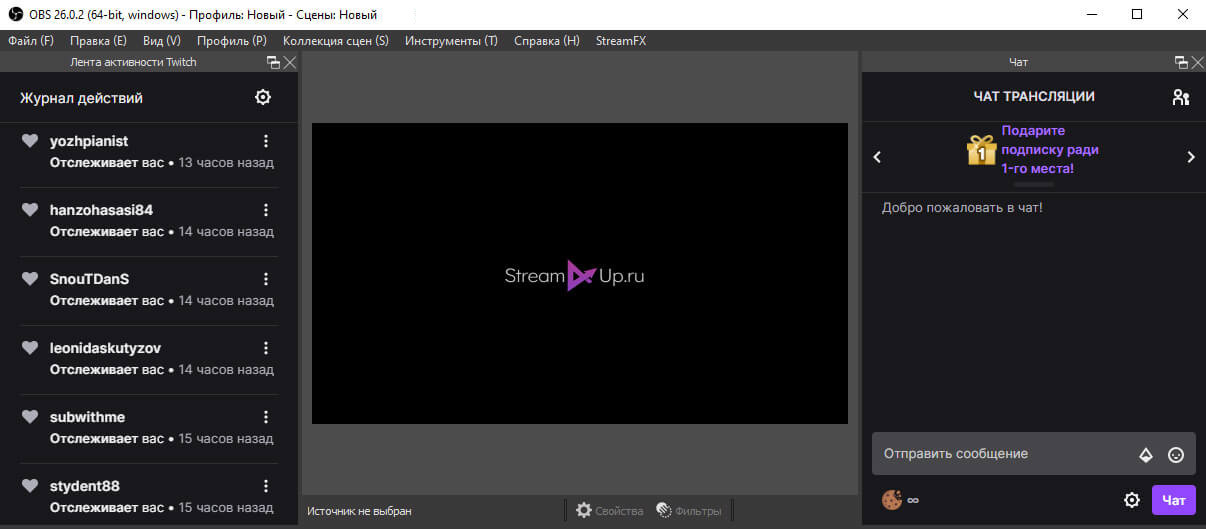Screen dimensions: 1206x529
Task: Click the heart icon next to SnouTDanS
Action: click(x=30, y=279)
